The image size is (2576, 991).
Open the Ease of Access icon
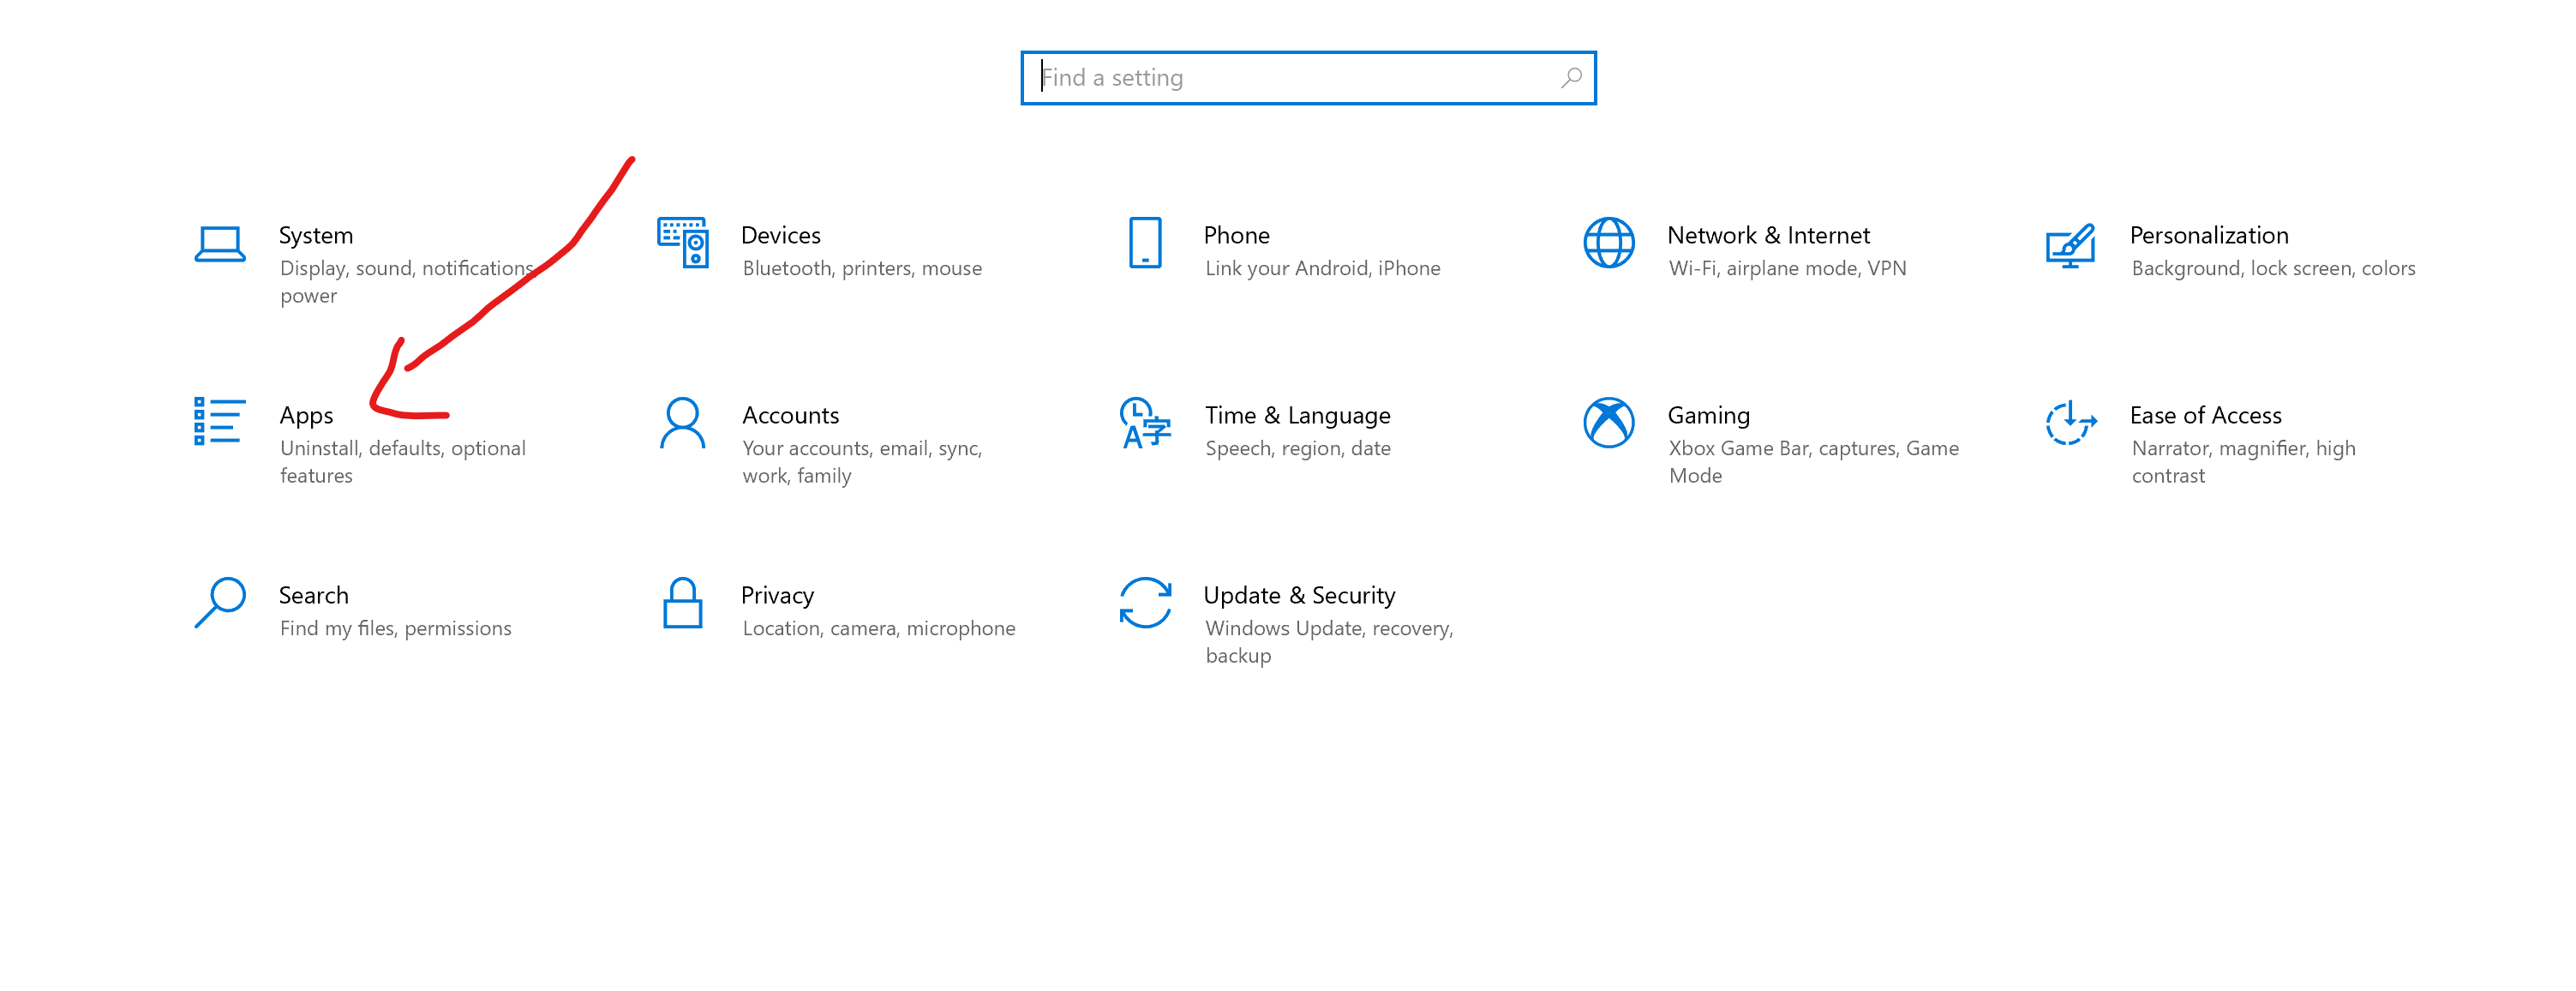coord(2070,423)
